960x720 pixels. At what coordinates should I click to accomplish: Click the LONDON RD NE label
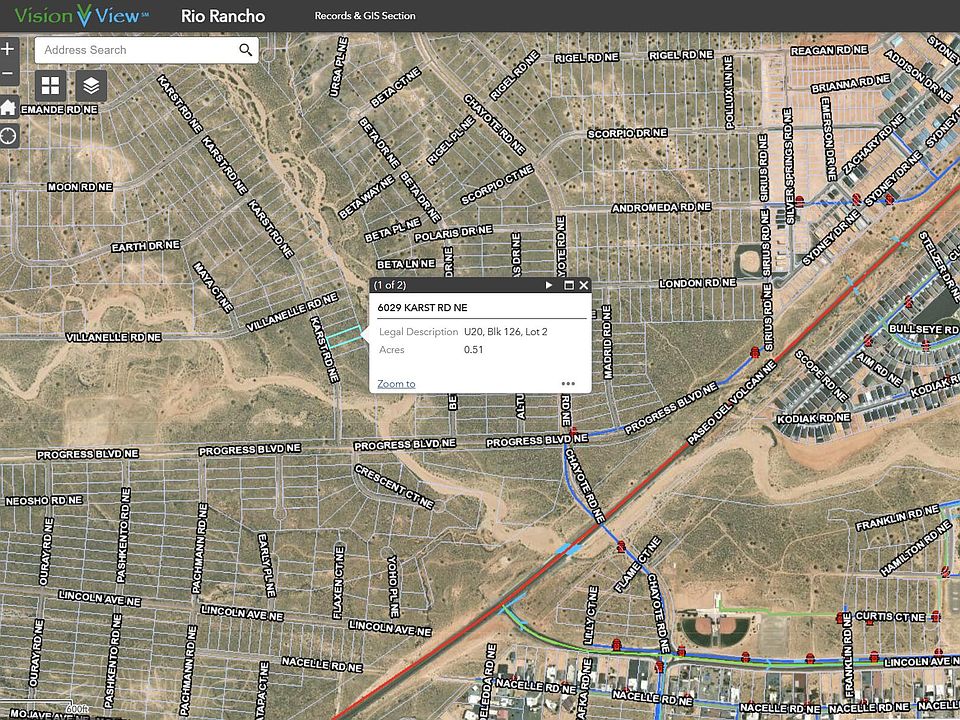click(x=697, y=283)
